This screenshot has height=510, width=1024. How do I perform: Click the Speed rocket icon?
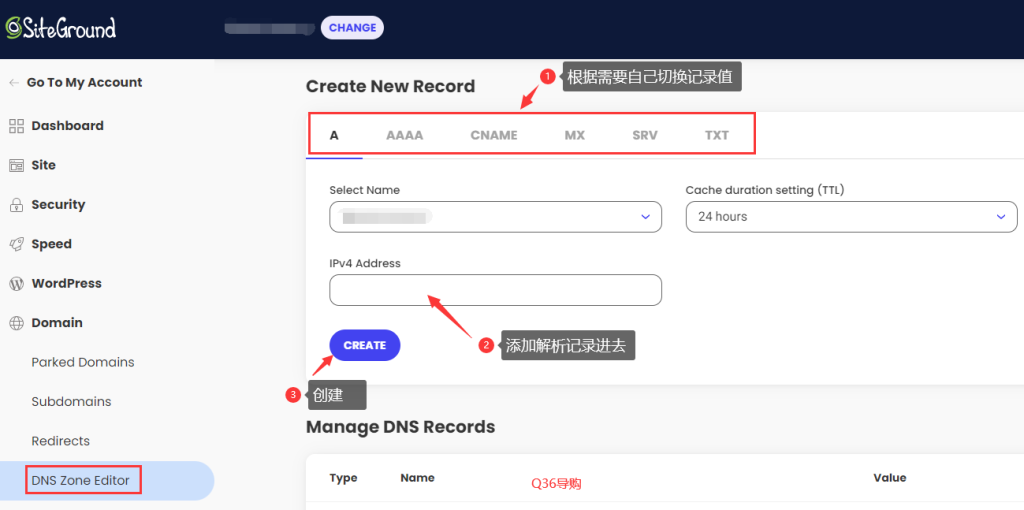click(16, 244)
